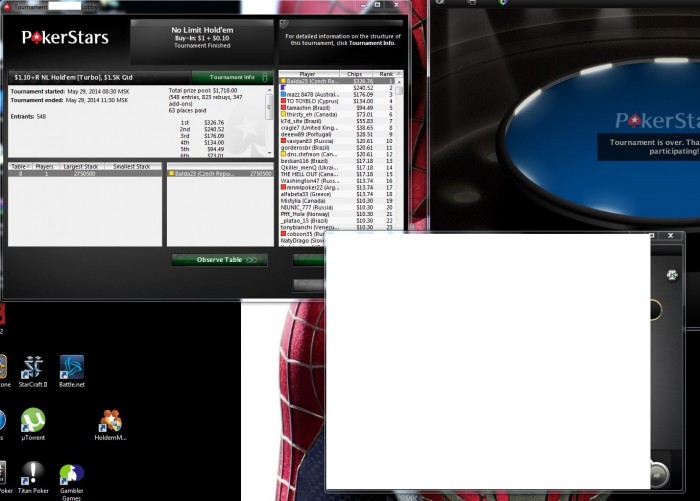The width and height of the screenshot is (700, 501).
Task: Select beckan116 (Brazil) row
Action: coord(337,161)
